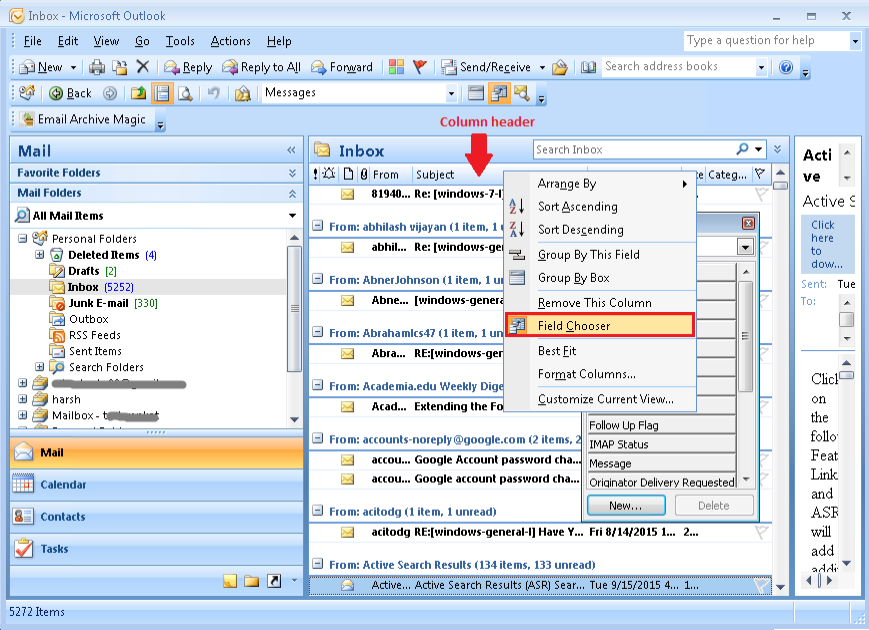Click the Move to Folder toolbar icon

click(x=120, y=67)
